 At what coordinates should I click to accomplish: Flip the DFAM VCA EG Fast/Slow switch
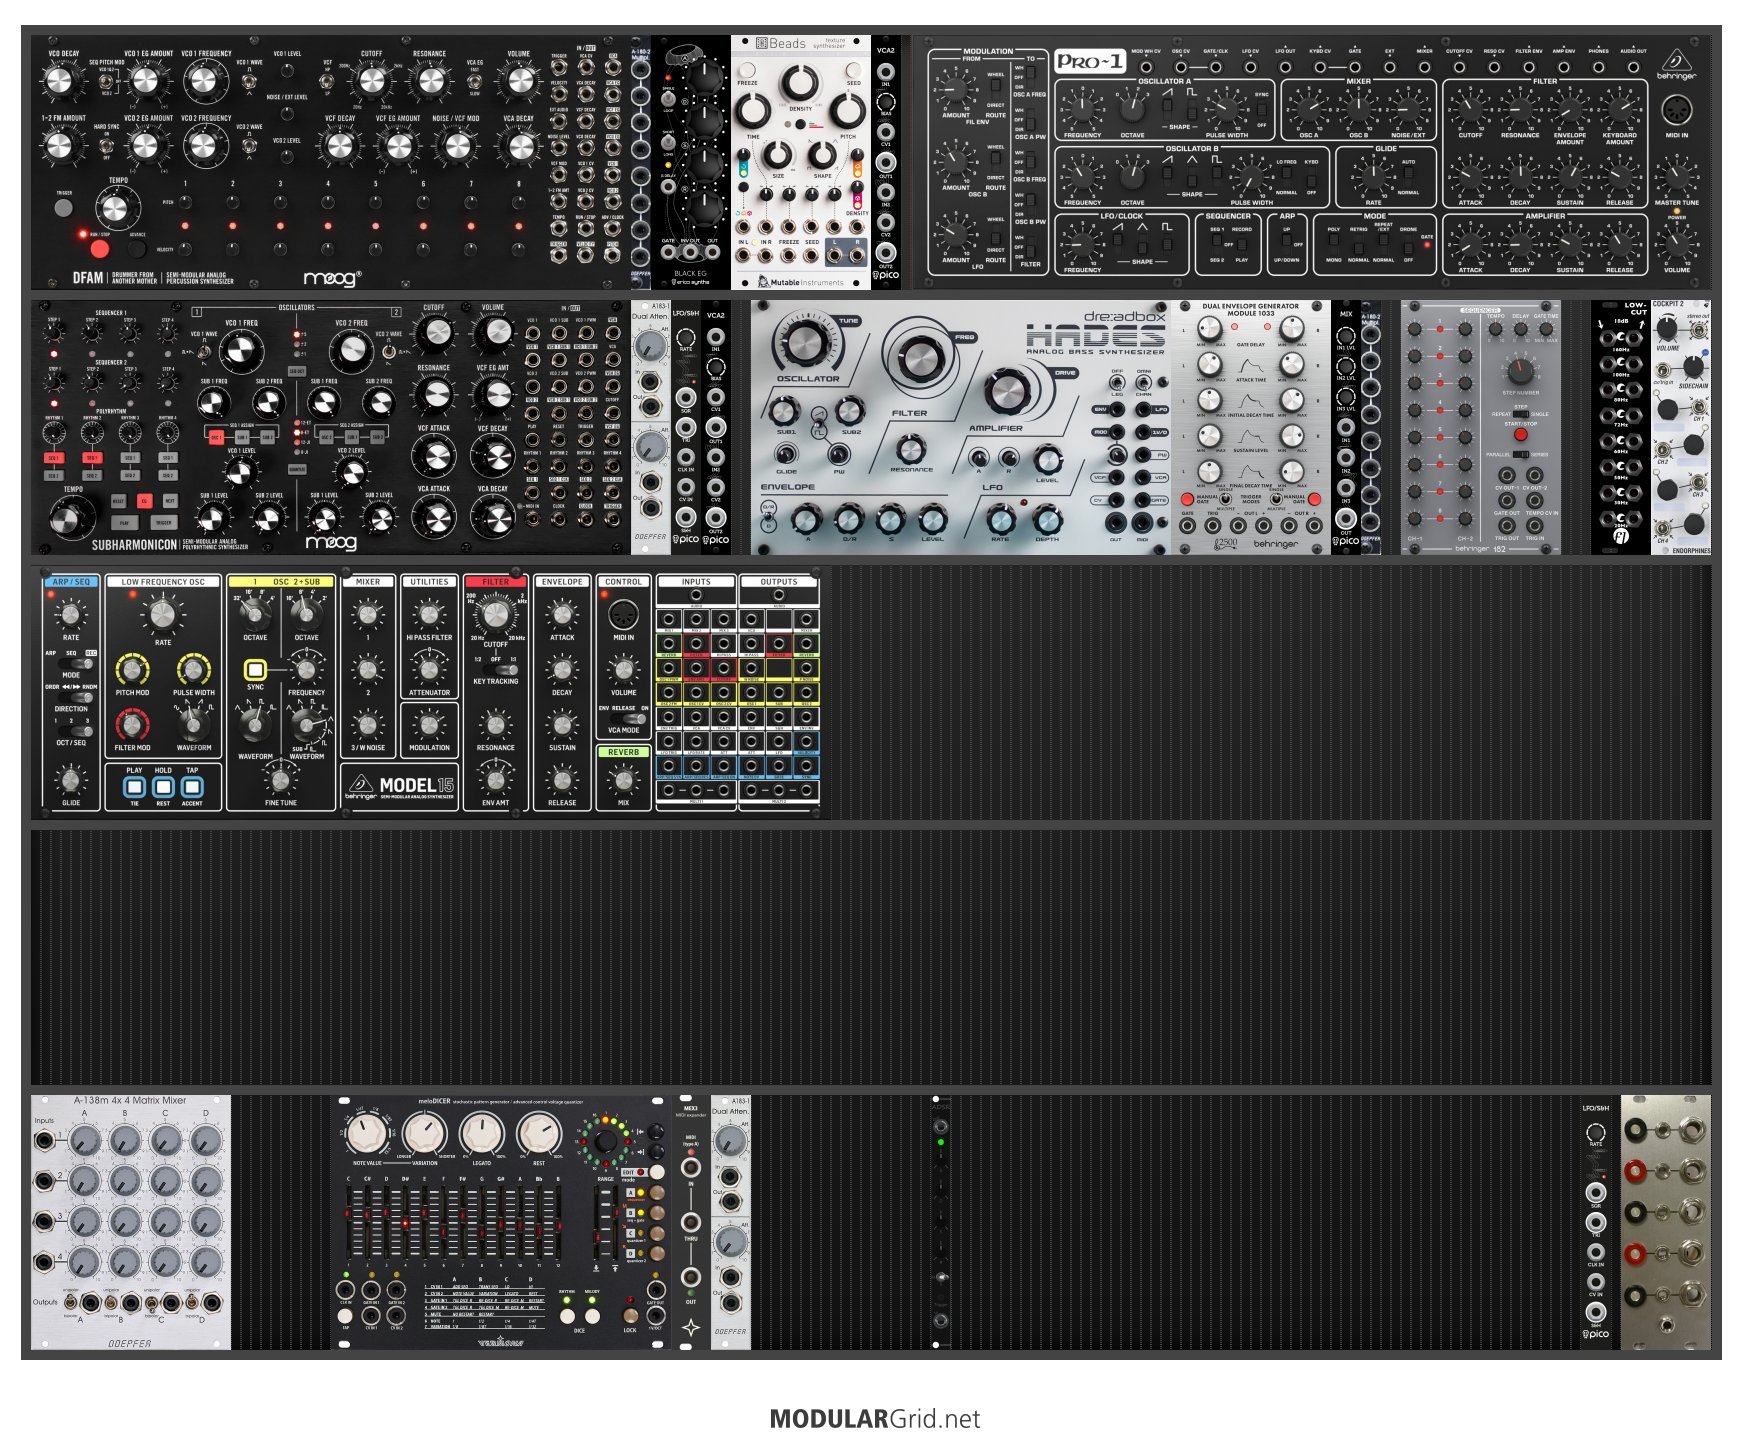coord(475,80)
